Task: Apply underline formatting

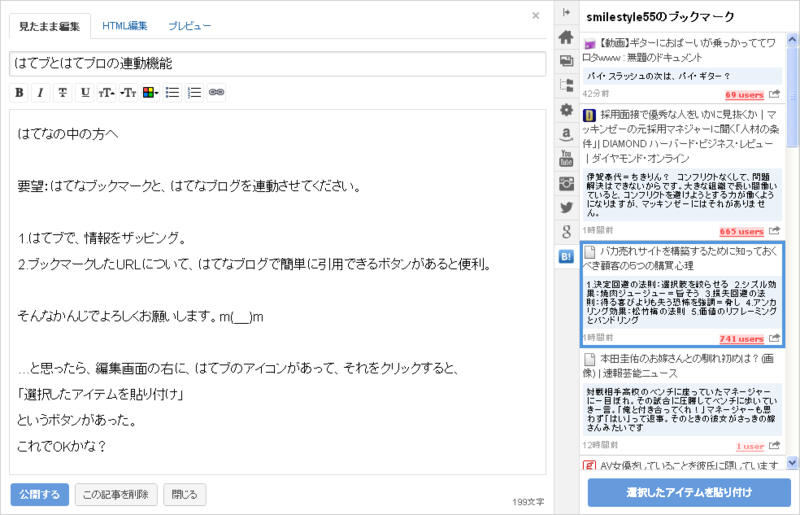Action: 85,92
